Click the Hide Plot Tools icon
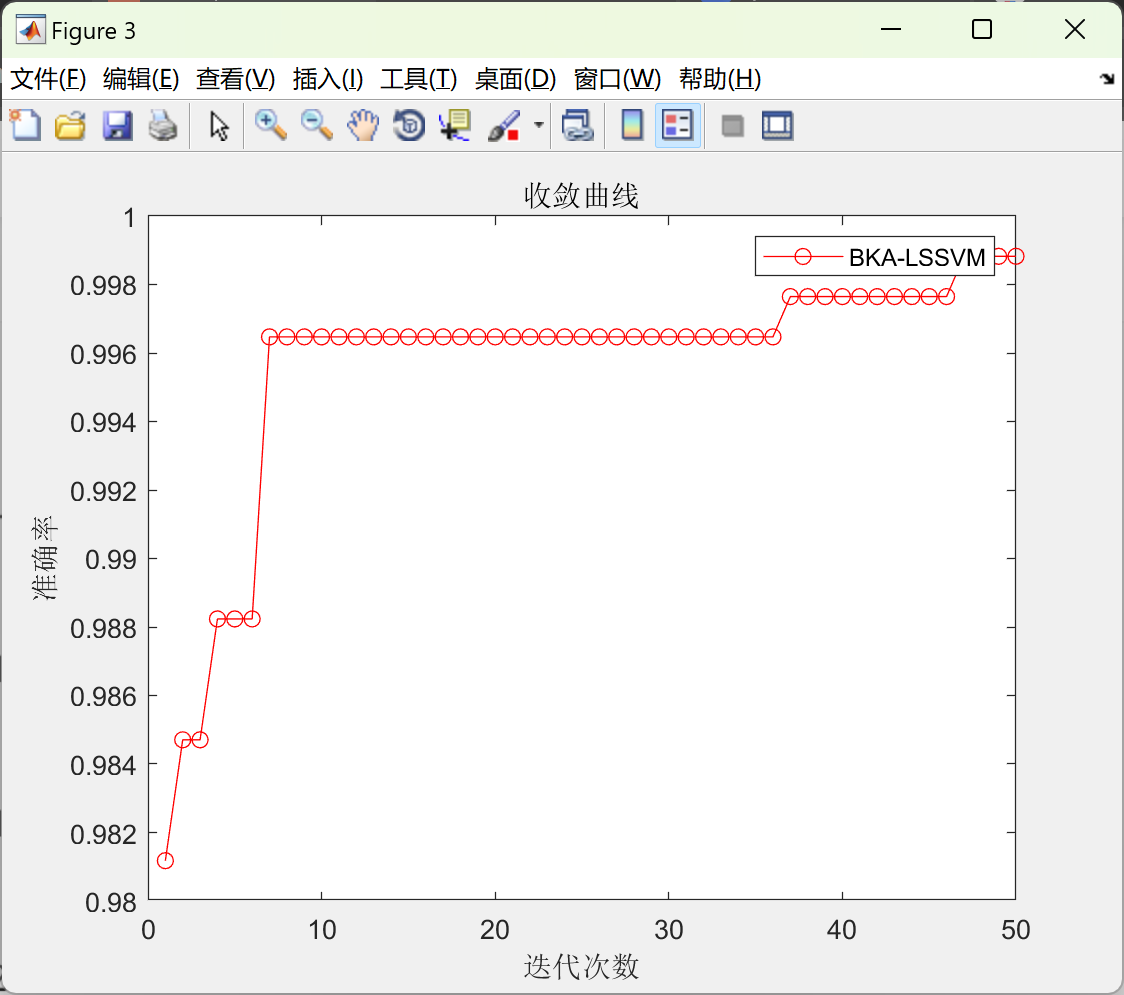The width and height of the screenshot is (1124, 995). point(732,126)
